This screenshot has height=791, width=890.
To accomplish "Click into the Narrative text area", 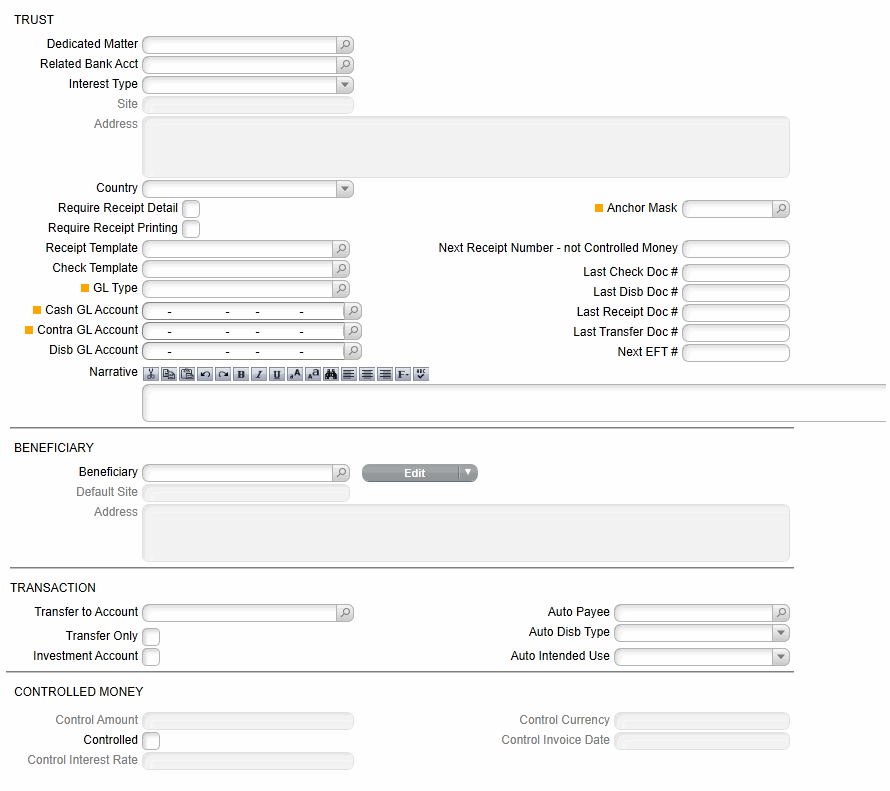I will pos(514,403).
